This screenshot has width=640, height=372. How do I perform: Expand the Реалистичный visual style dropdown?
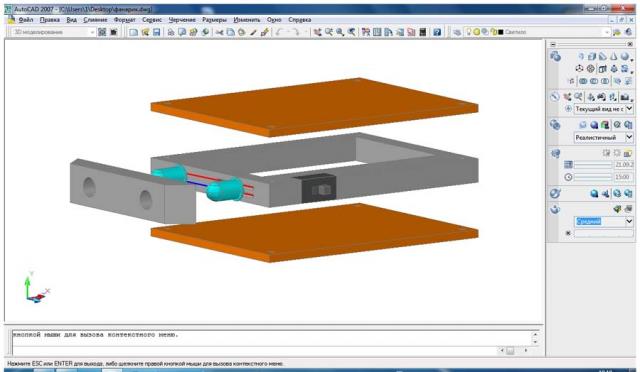(x=629, y=137)
